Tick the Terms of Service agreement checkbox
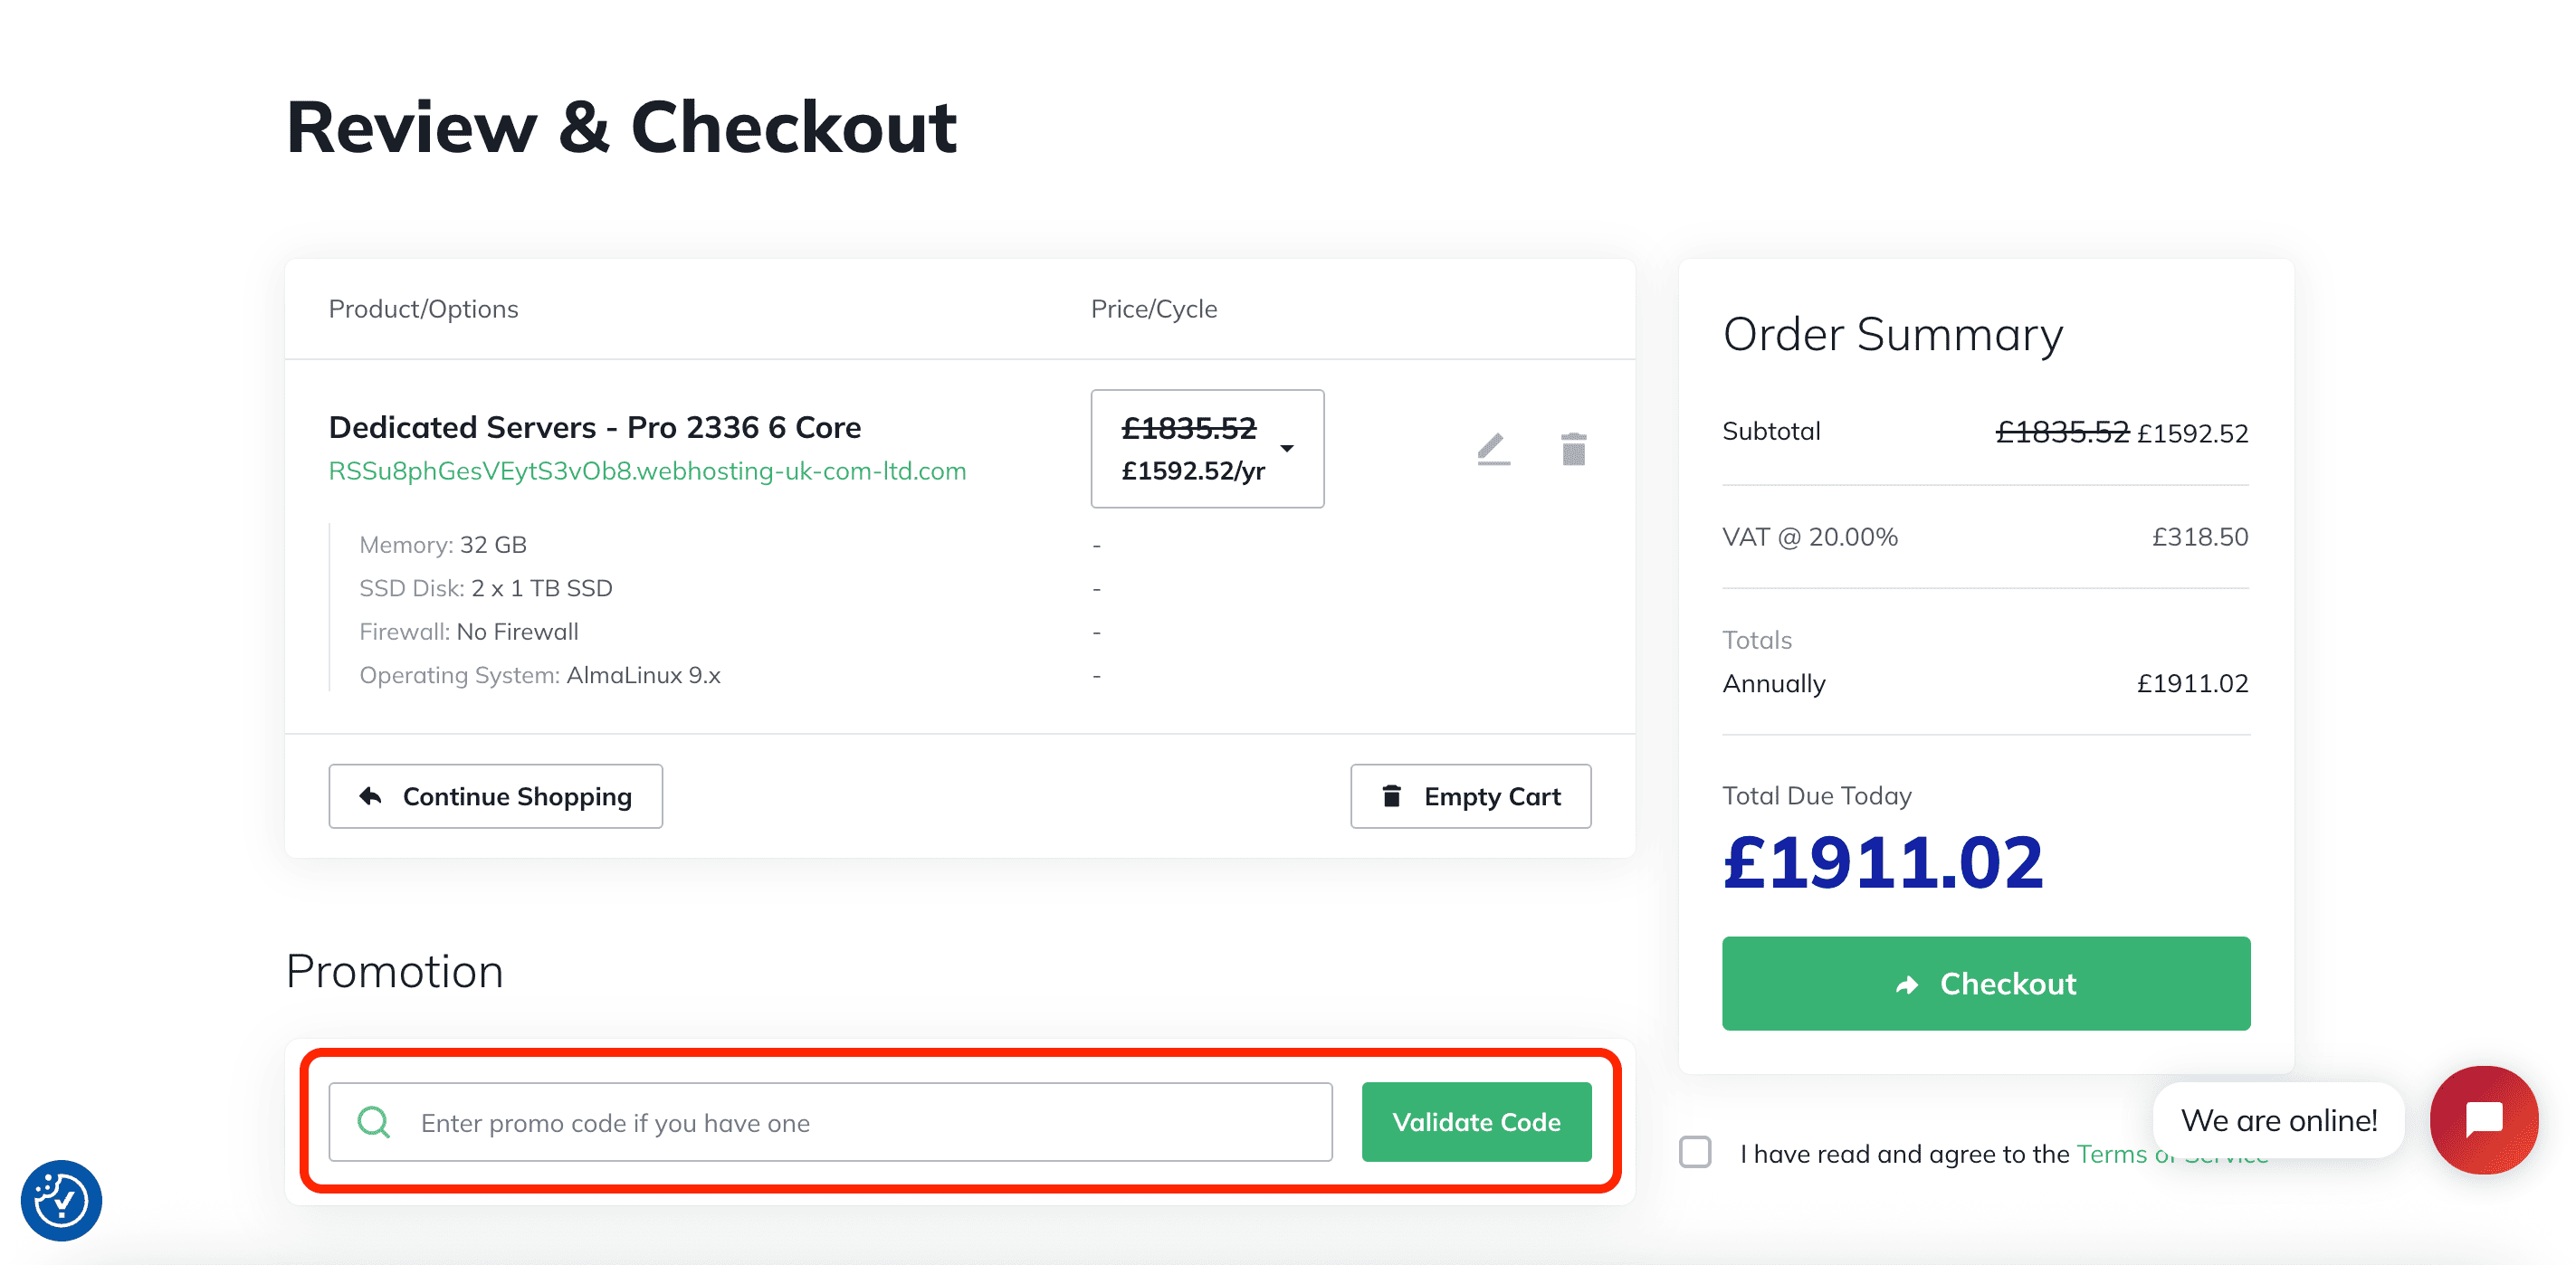This screenshot has height=1265, width=2576. [x=1695, y=1152]
